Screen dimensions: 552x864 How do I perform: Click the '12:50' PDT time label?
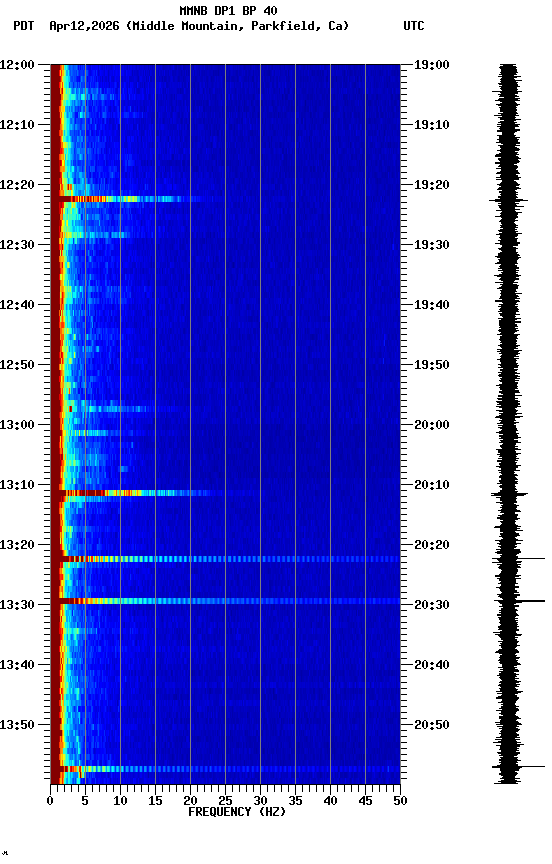(x=17, y=365)
